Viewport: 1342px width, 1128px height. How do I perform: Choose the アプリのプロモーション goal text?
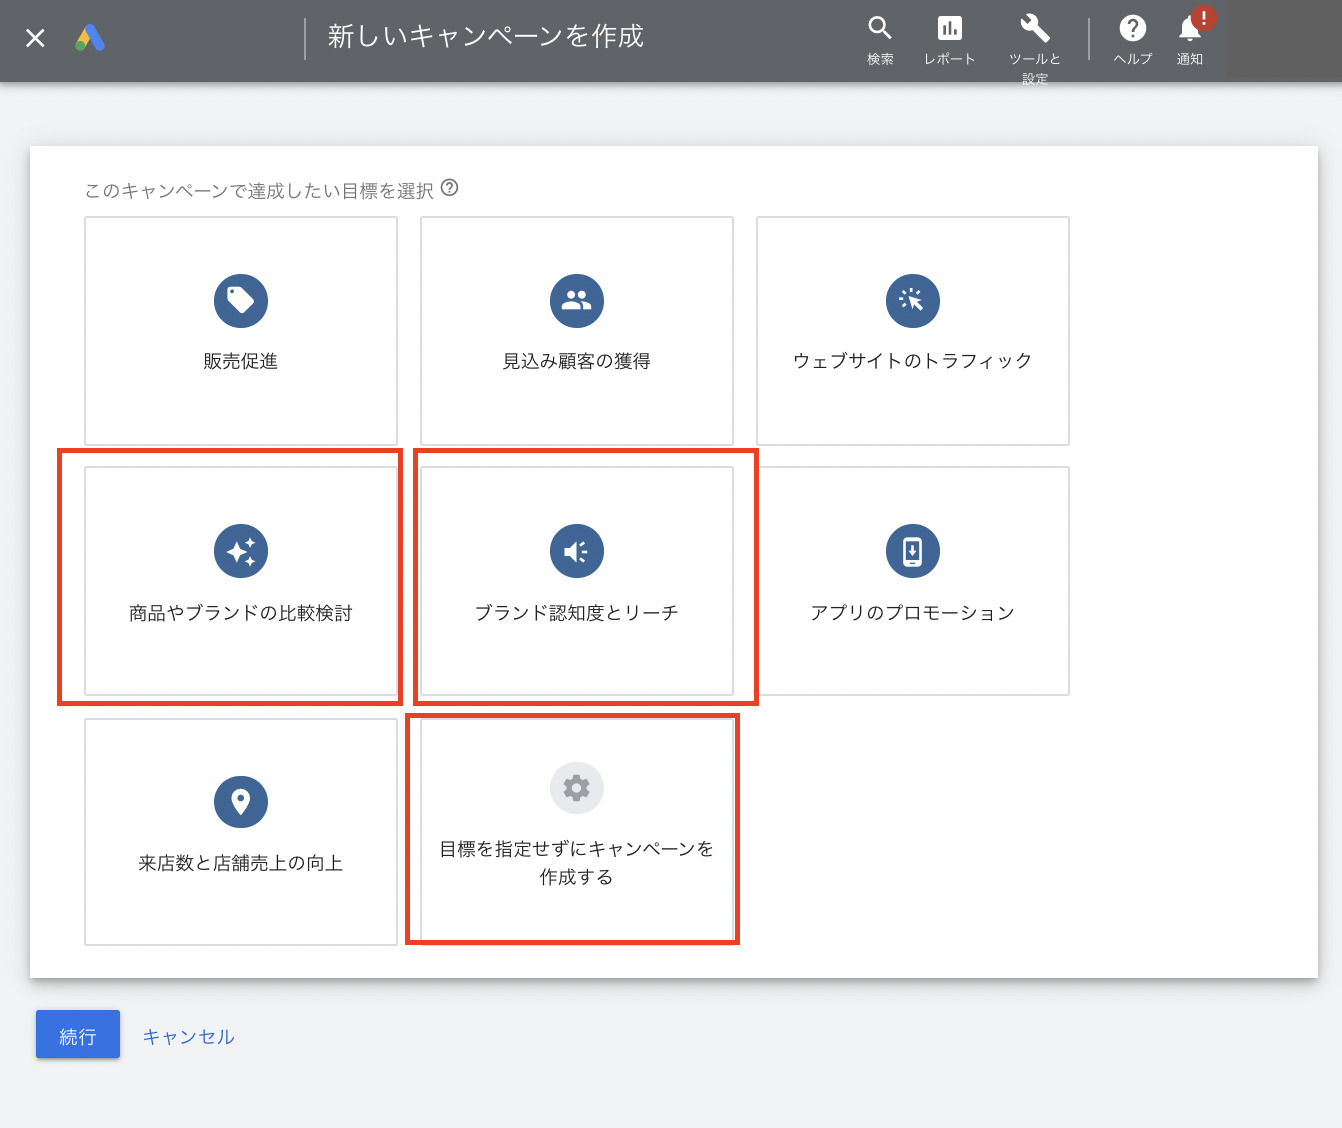tap(912, 613)
